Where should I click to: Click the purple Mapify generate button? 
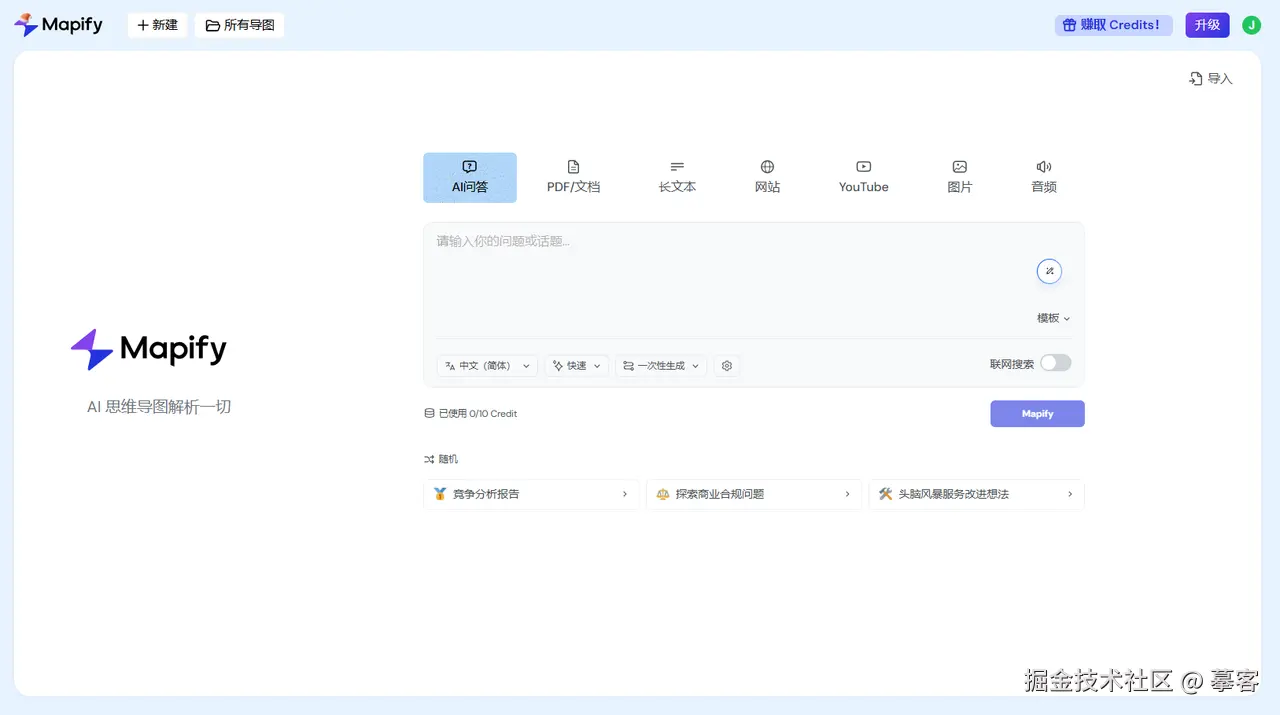1037,414
